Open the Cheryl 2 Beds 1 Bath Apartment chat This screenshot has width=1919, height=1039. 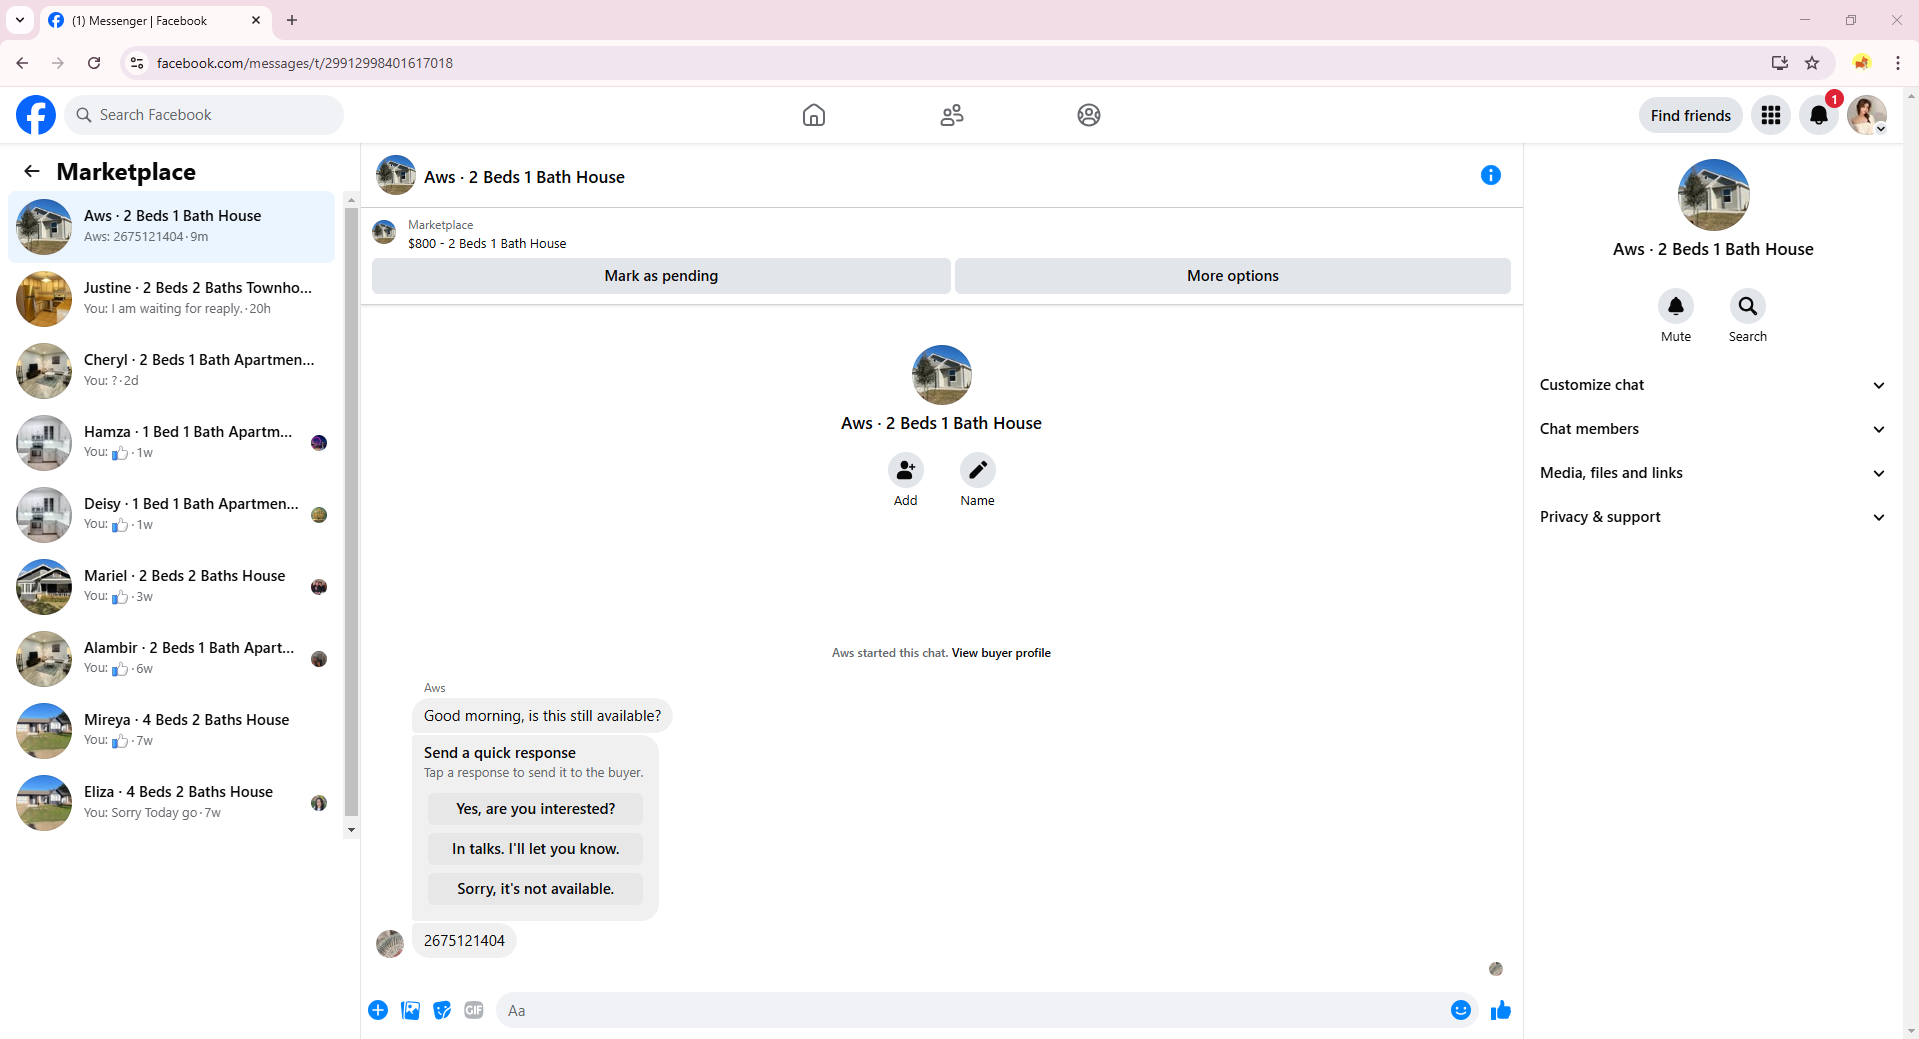[172, 371]
